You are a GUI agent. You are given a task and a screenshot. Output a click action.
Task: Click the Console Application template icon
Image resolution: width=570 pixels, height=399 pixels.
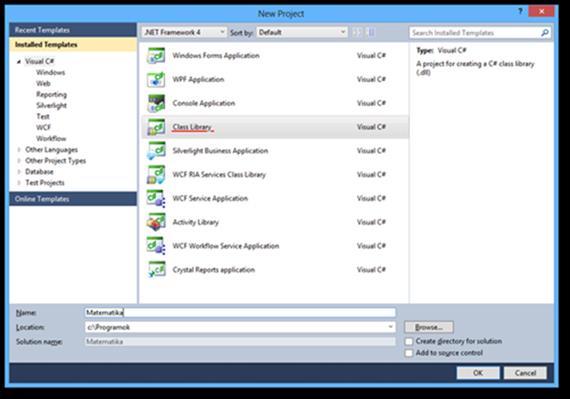(x=156, y=103)
